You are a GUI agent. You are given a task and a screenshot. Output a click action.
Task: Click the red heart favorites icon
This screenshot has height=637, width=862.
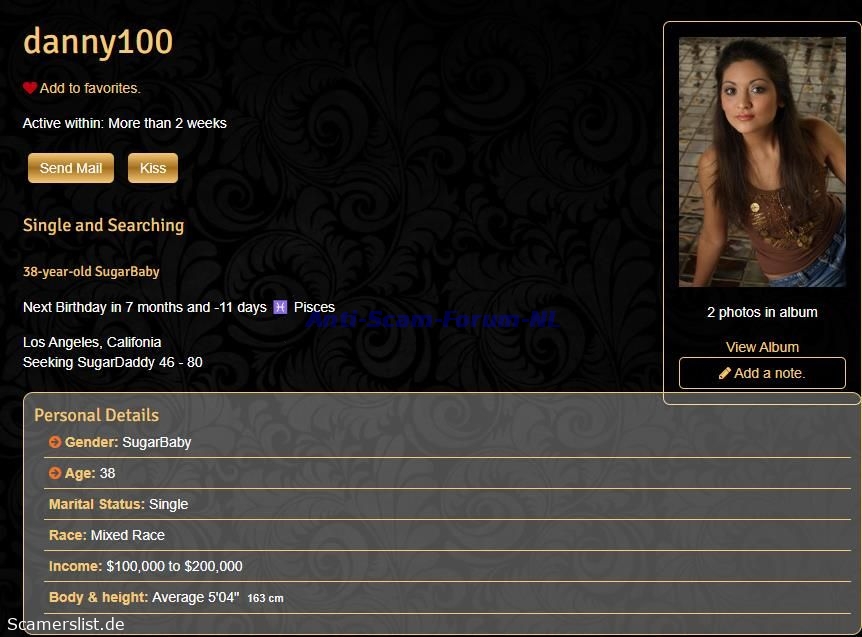[30, 88]
